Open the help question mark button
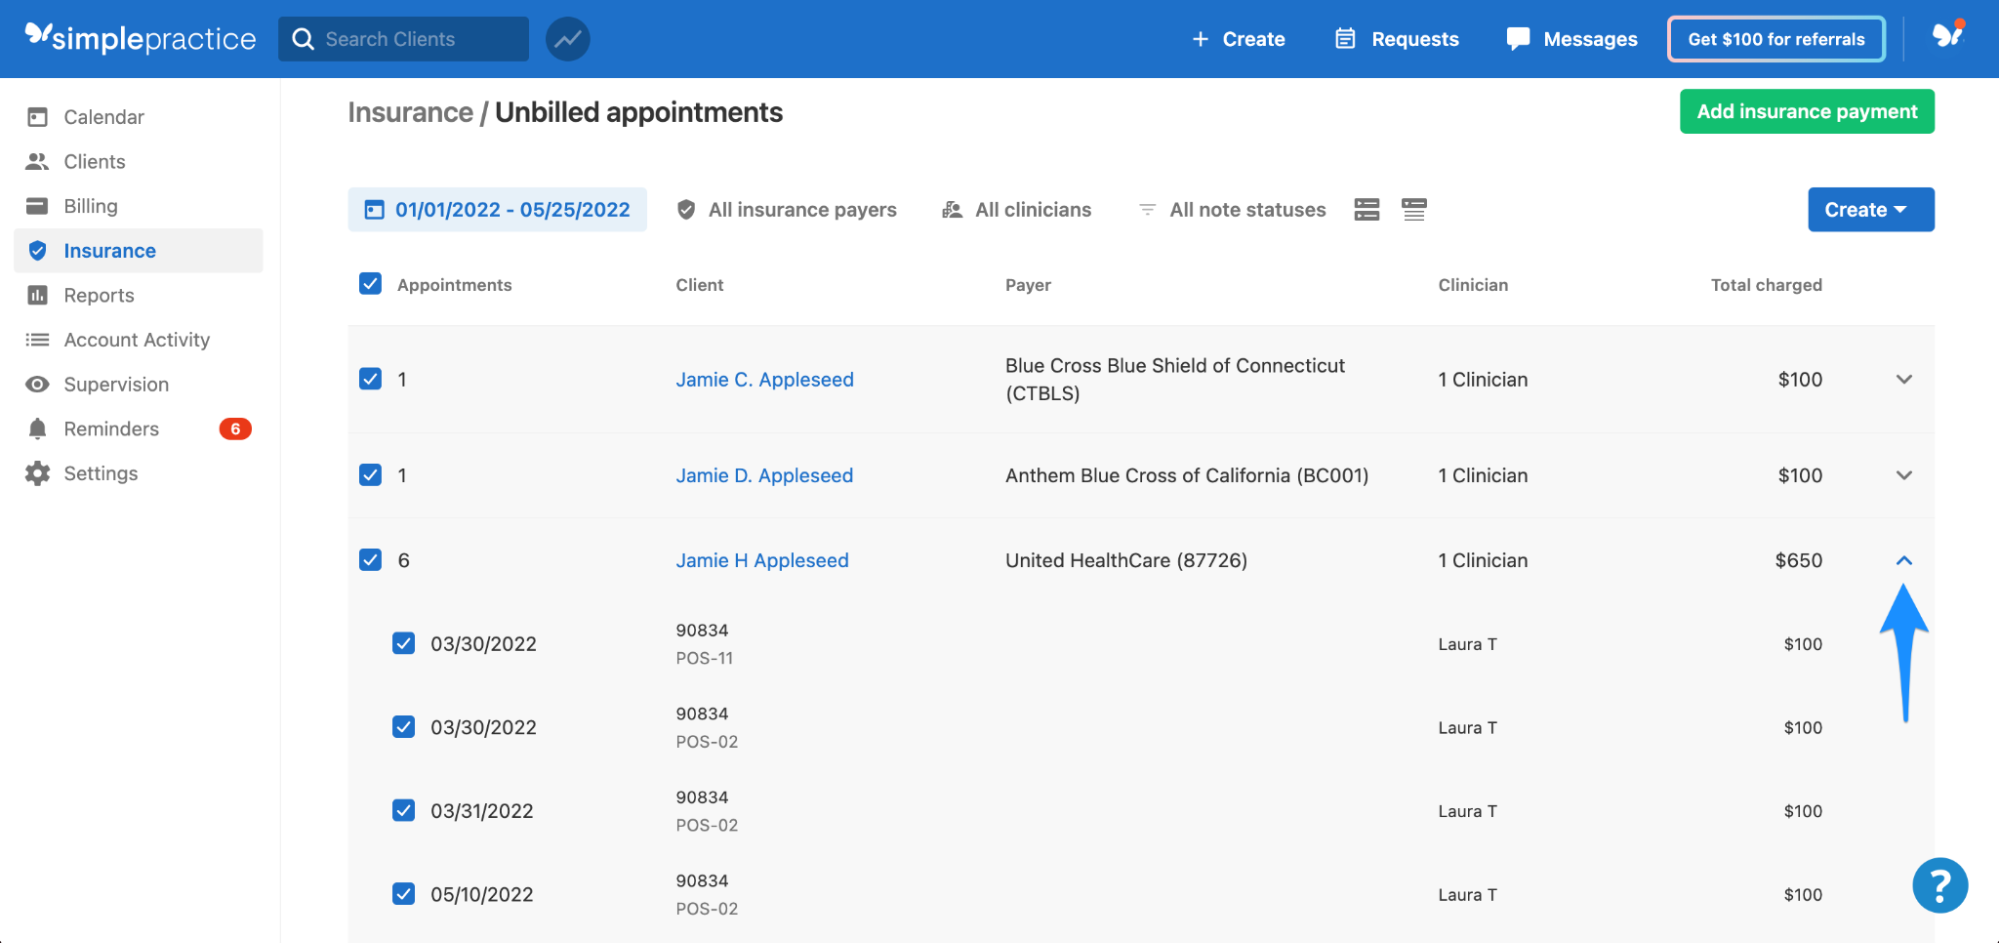This screenshot has height=943, width=1999. tap(1940, 885)
